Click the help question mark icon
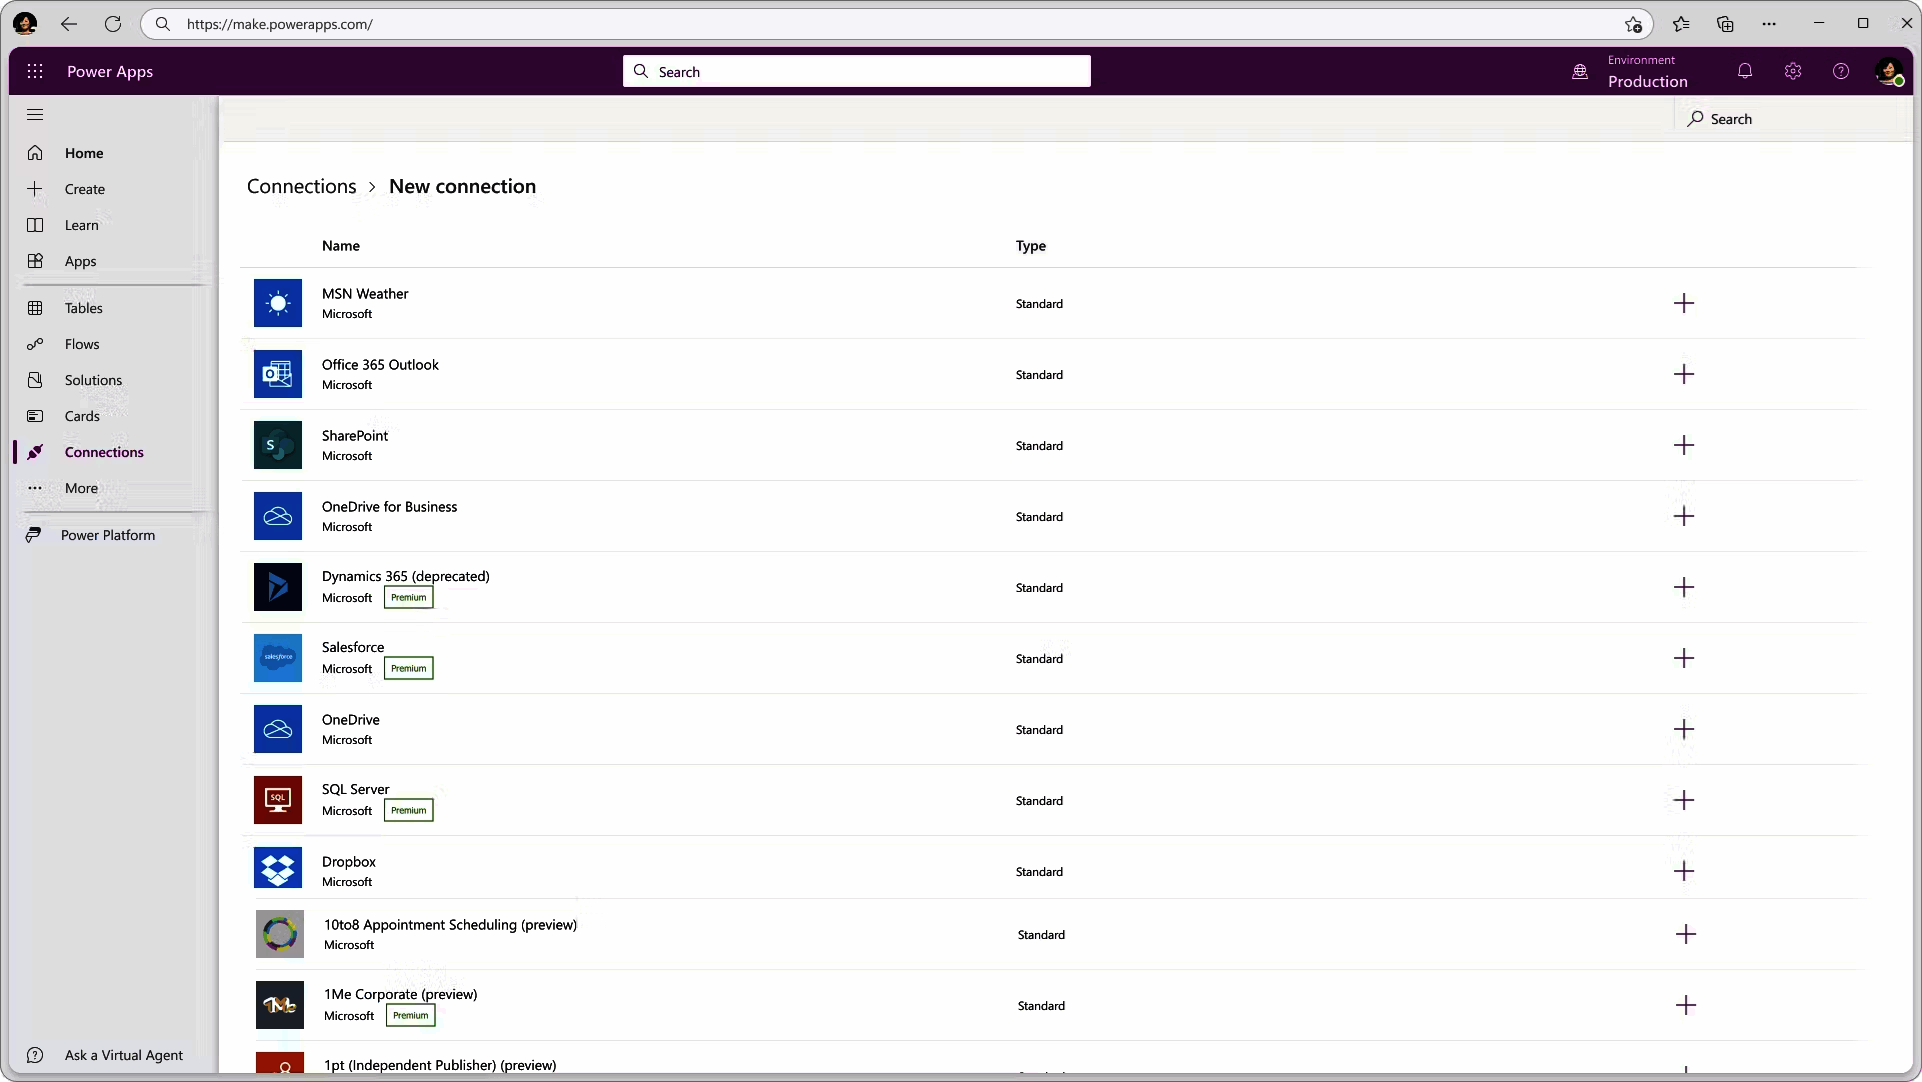The image size is (1922, 1082). [x=1841, y=71]
